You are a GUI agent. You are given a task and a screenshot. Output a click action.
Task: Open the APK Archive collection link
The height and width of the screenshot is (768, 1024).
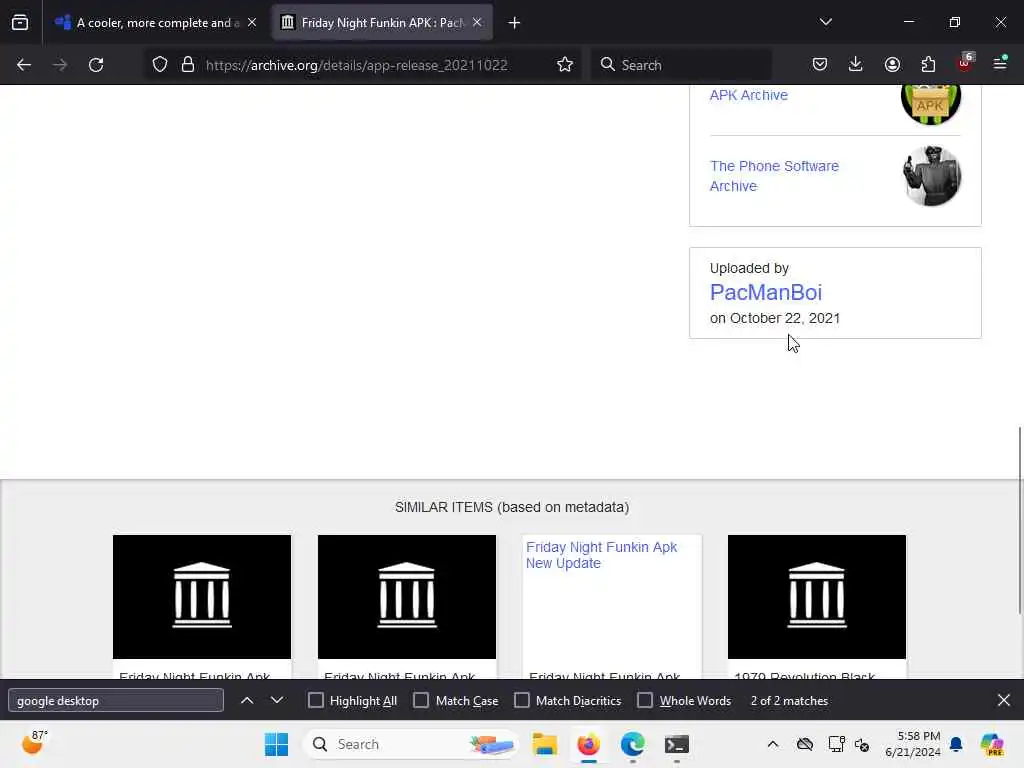coord(748,95)
